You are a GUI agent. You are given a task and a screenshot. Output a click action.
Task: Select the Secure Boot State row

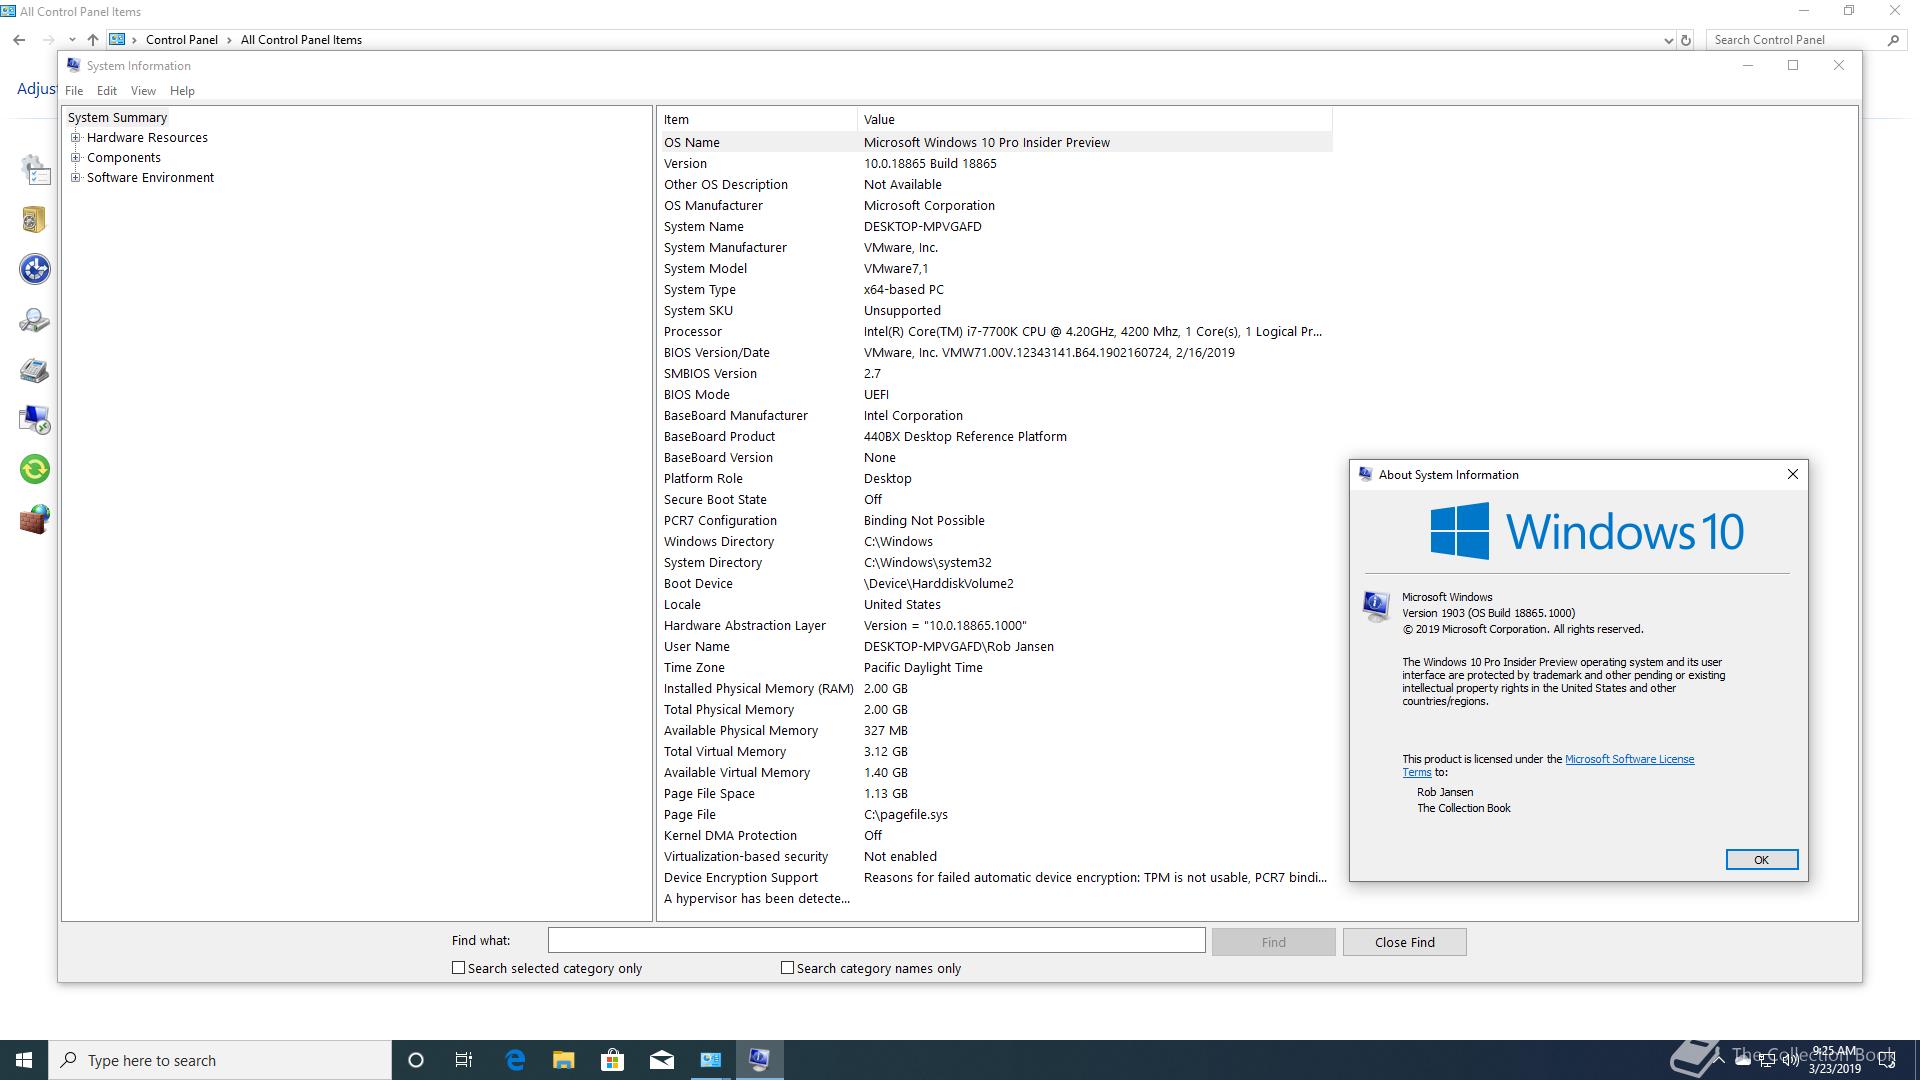996,499
